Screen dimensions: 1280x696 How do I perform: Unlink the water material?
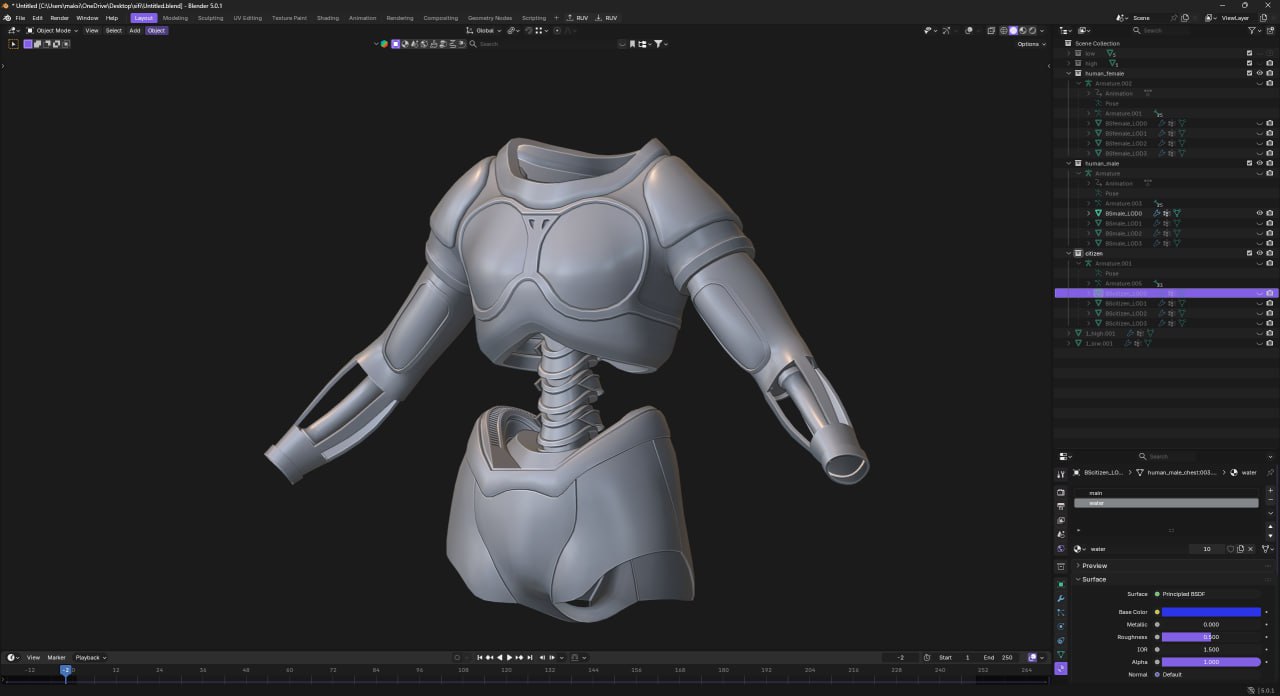tap(1251, 549)
